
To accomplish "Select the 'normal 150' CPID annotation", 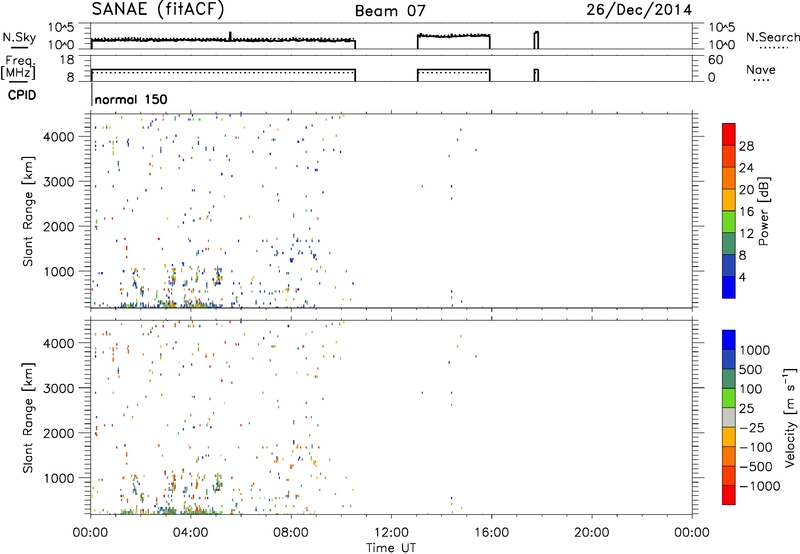I will pos(131,99).
